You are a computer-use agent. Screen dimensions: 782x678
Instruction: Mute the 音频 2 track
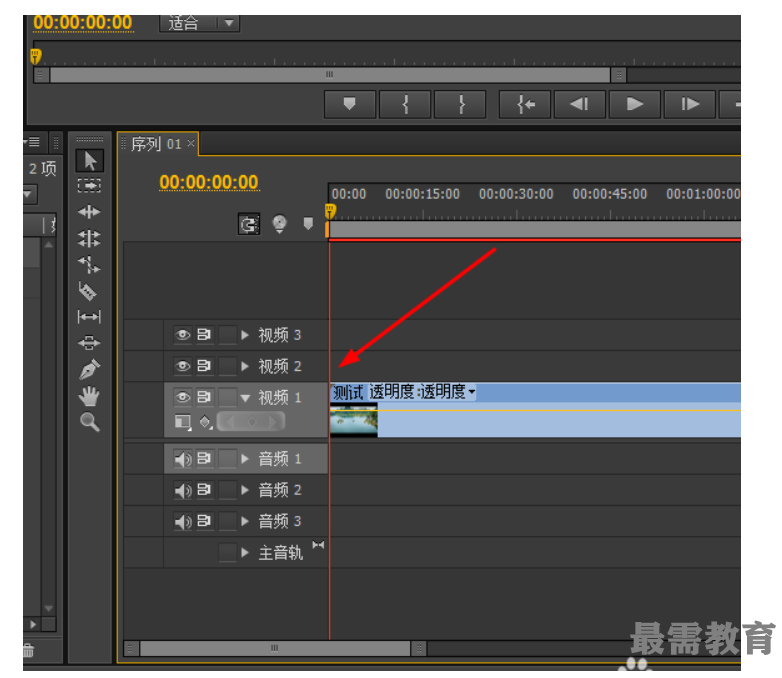[183, 490]
